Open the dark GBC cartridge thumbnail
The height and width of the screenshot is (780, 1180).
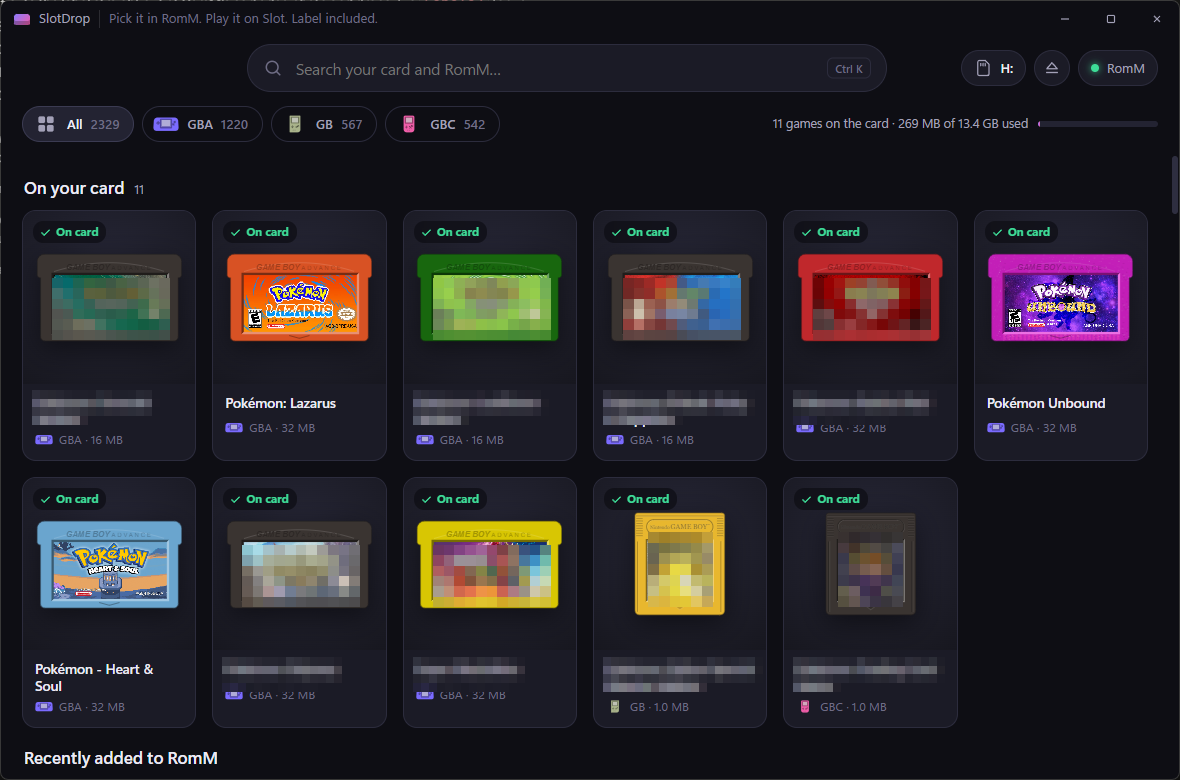tap(870, 565)
